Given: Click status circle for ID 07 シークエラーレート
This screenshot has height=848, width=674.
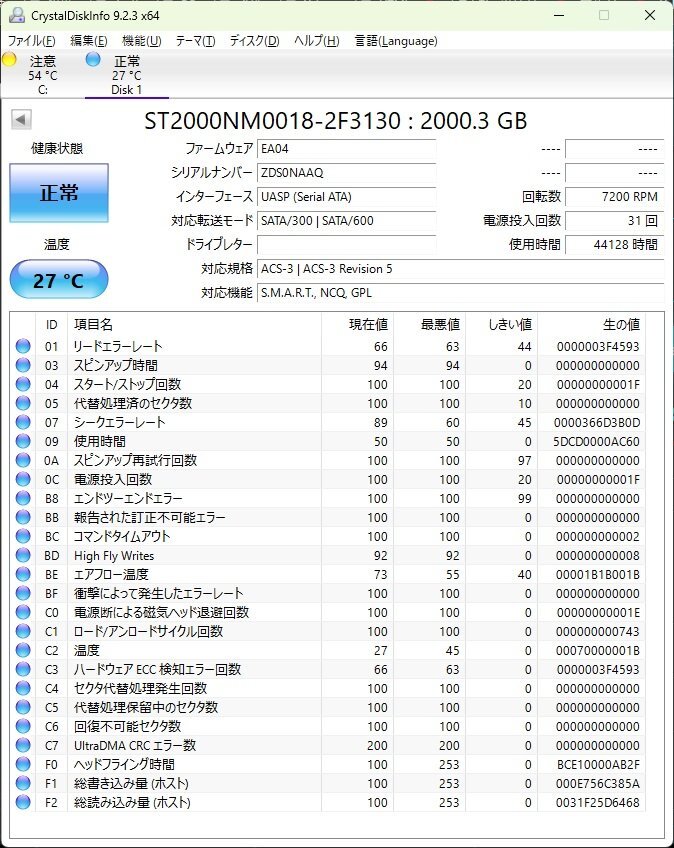Looking at the screenshot, I should (x=23, y=422).
